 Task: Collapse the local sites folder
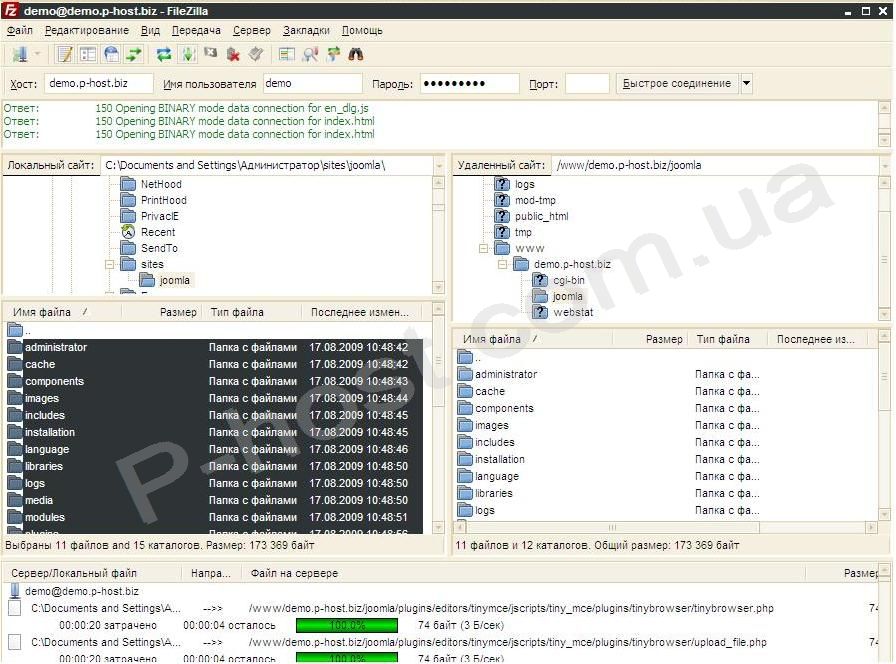(110, 265)
